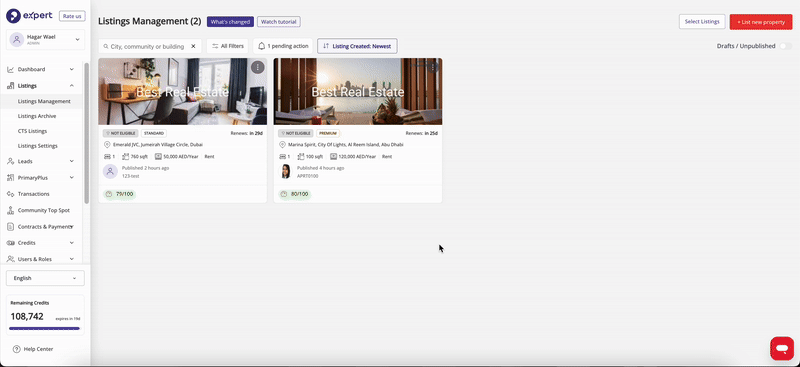
Task: Click the List new property button
Action: coord(761,22)
